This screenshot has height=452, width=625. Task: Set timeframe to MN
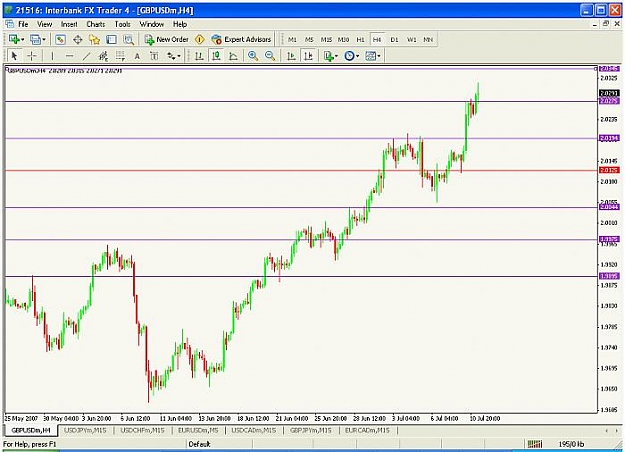(x=428, y=39)
